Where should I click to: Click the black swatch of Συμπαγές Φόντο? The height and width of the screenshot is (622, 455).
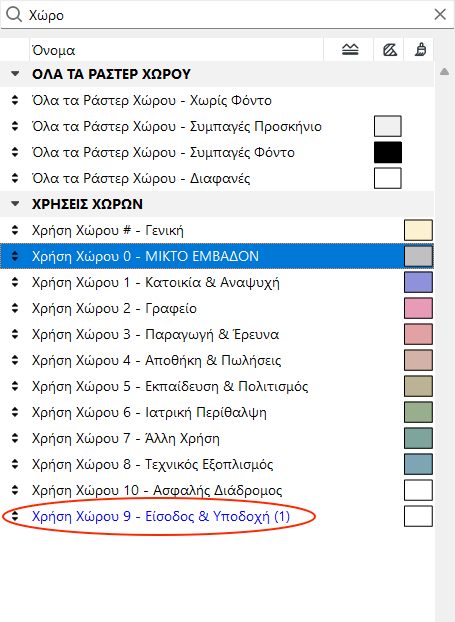[388, 152]
